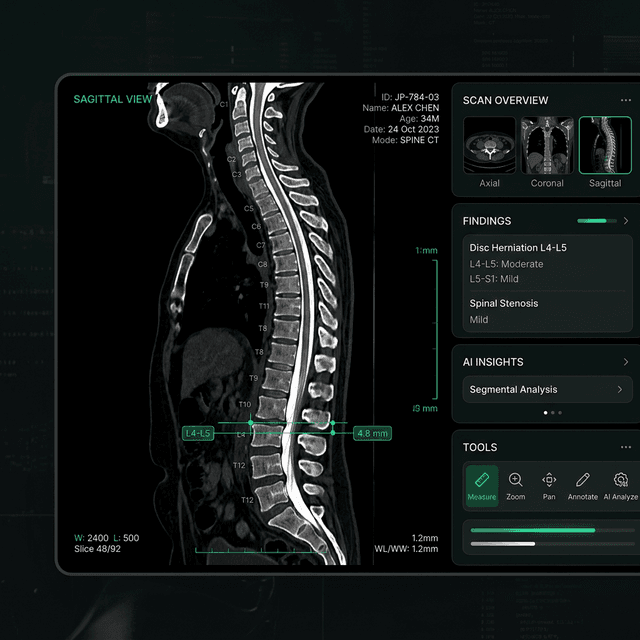640x640 pixels.
Task: Activate the Zoom tool
Action: pos(516,486)
